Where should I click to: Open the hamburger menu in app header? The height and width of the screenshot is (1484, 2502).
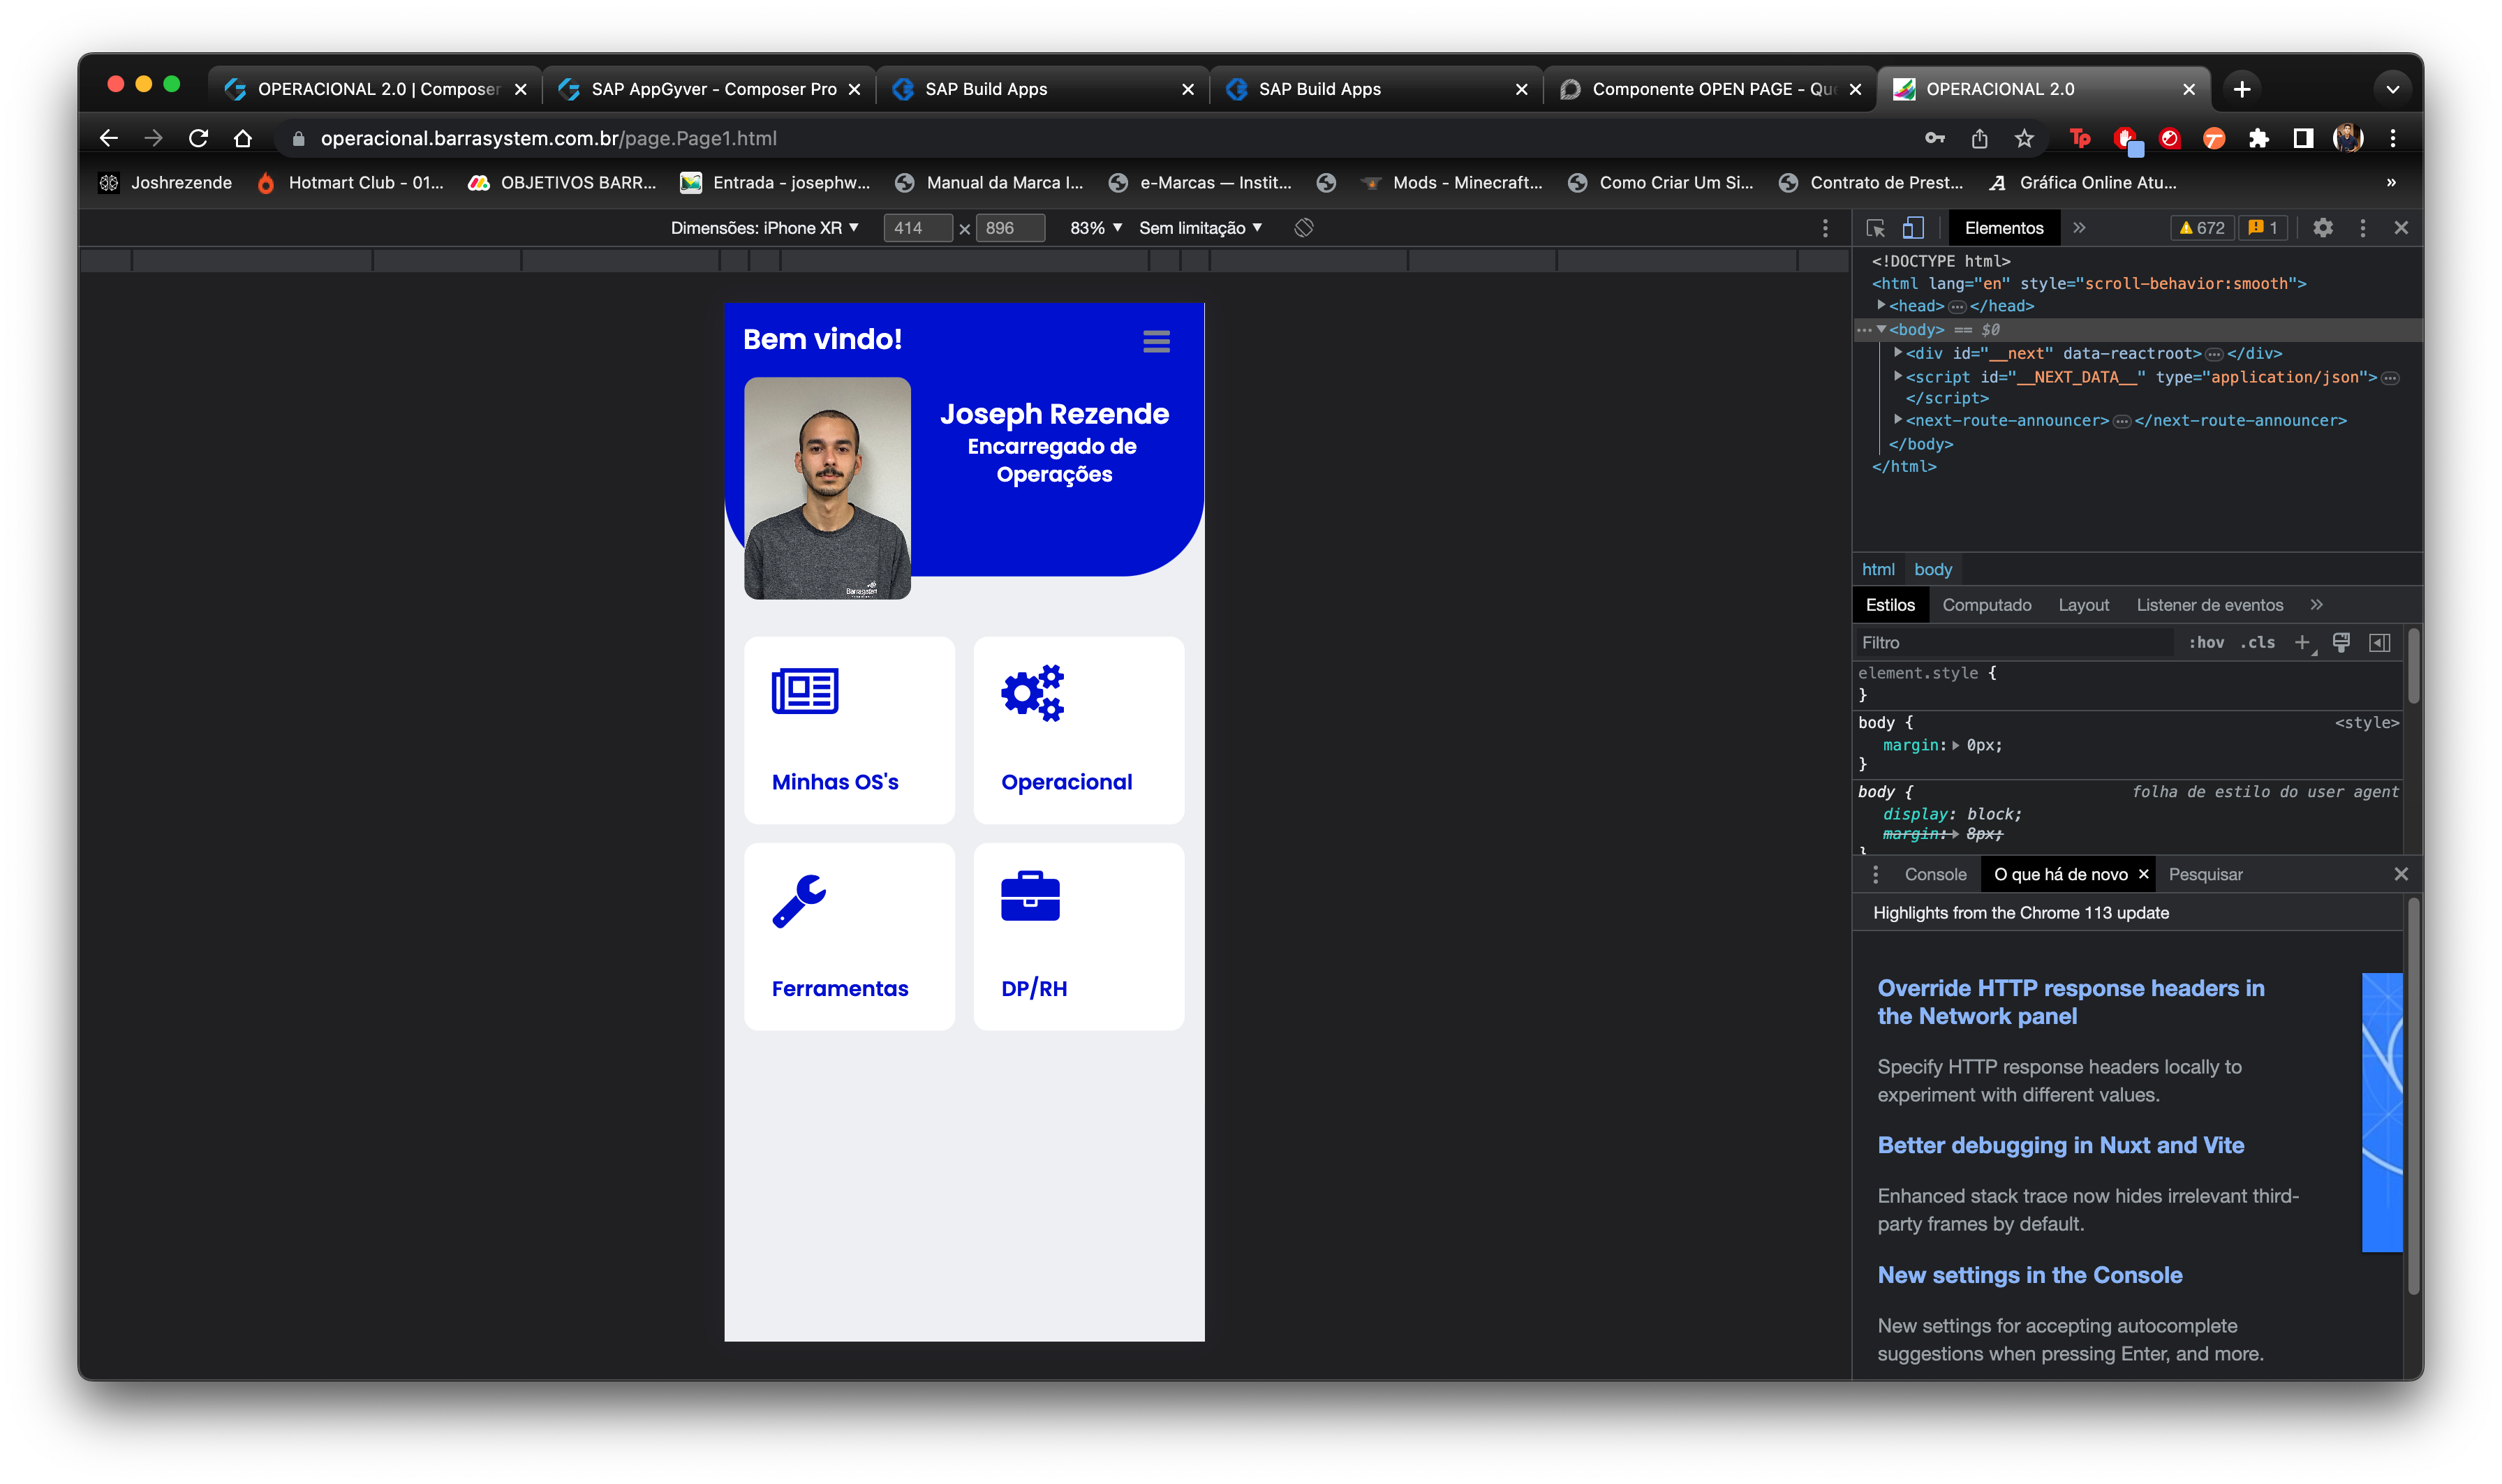tap(1156, 342)
